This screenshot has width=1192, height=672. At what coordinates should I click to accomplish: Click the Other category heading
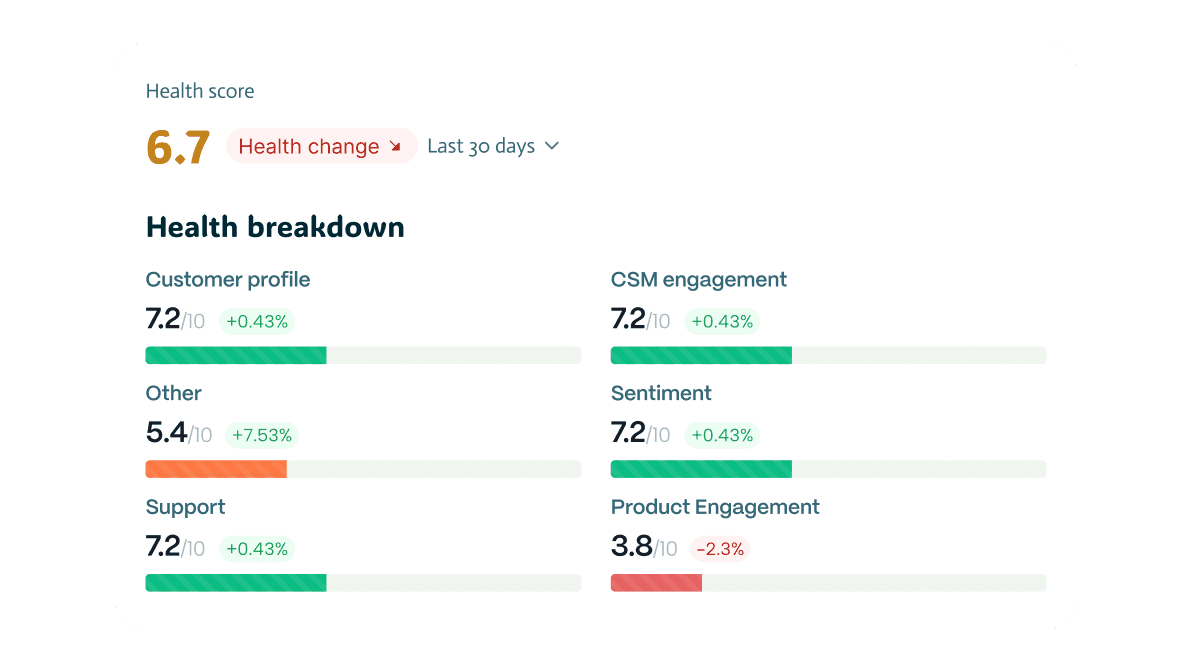[174, 393]
